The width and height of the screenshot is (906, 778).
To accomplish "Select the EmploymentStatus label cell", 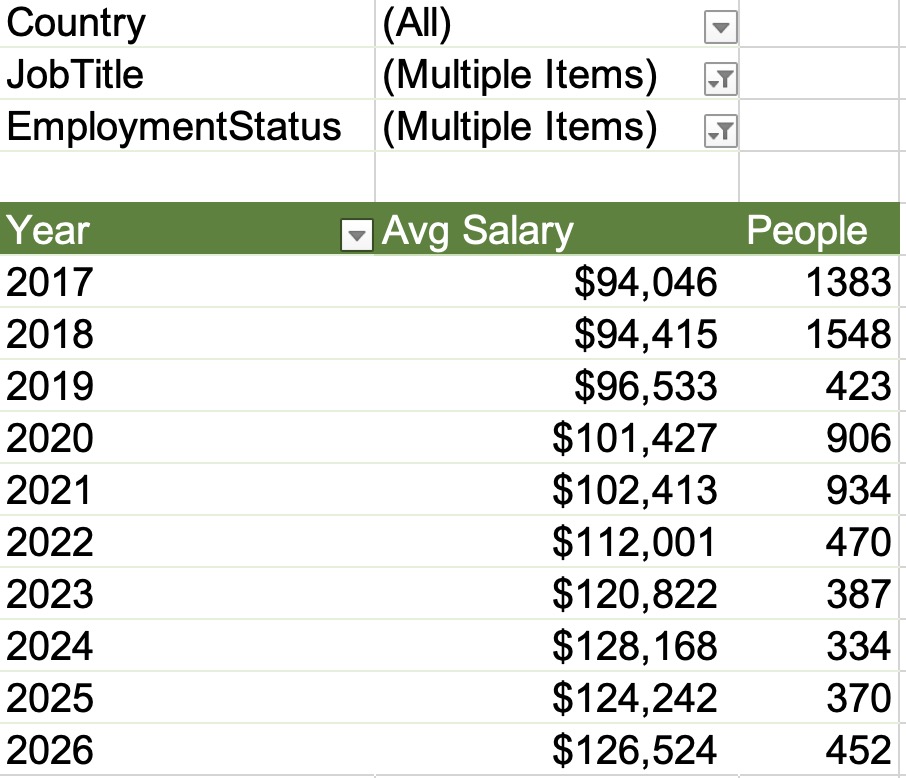I will click(x=173, y=127).
